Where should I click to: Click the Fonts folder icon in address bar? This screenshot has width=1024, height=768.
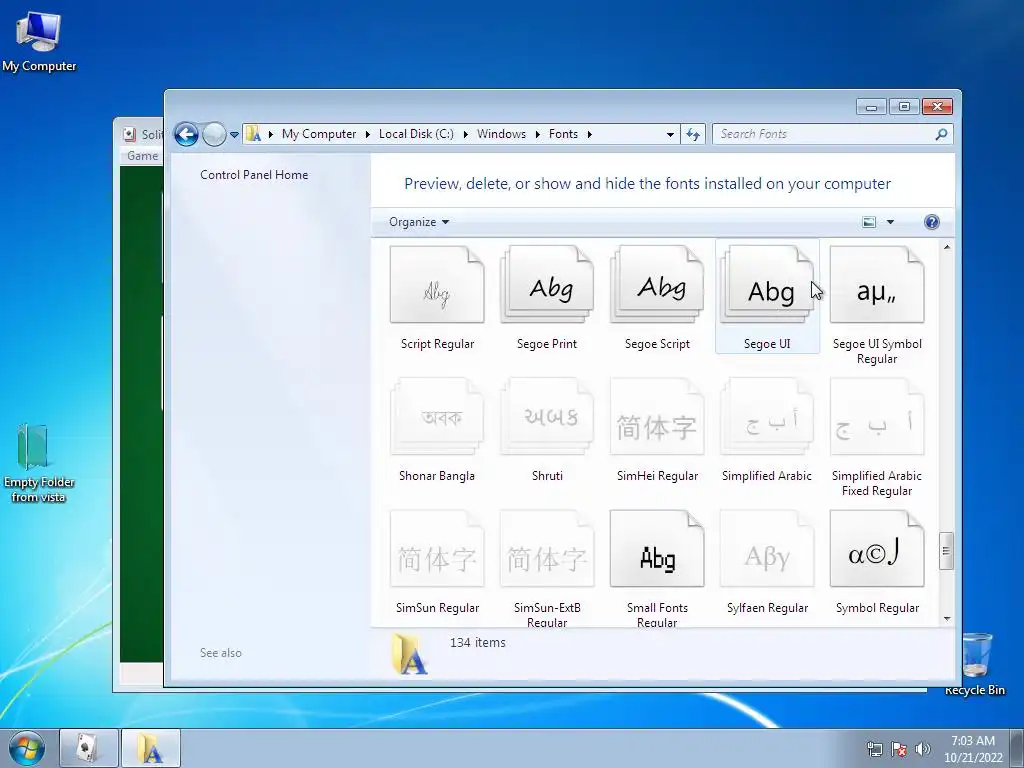pos(253,135)
